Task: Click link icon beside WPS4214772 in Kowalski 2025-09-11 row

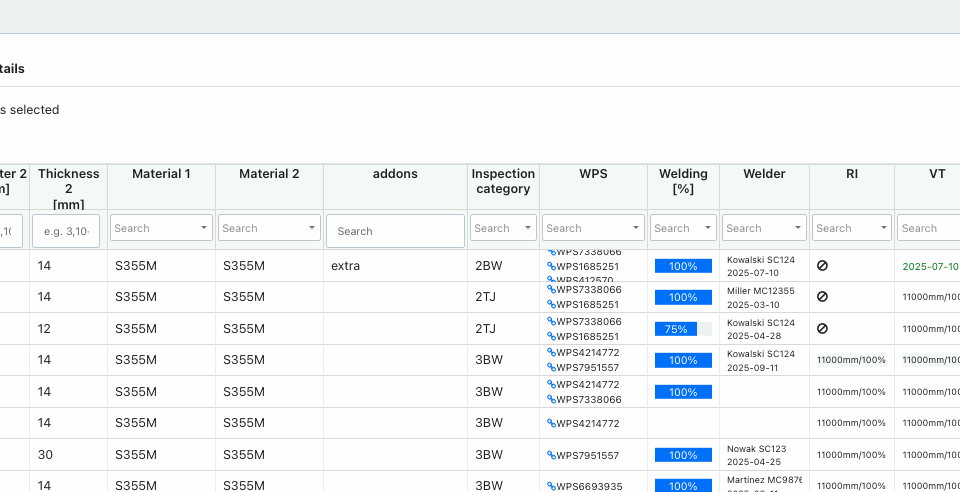Action: [x=551, y=353]
